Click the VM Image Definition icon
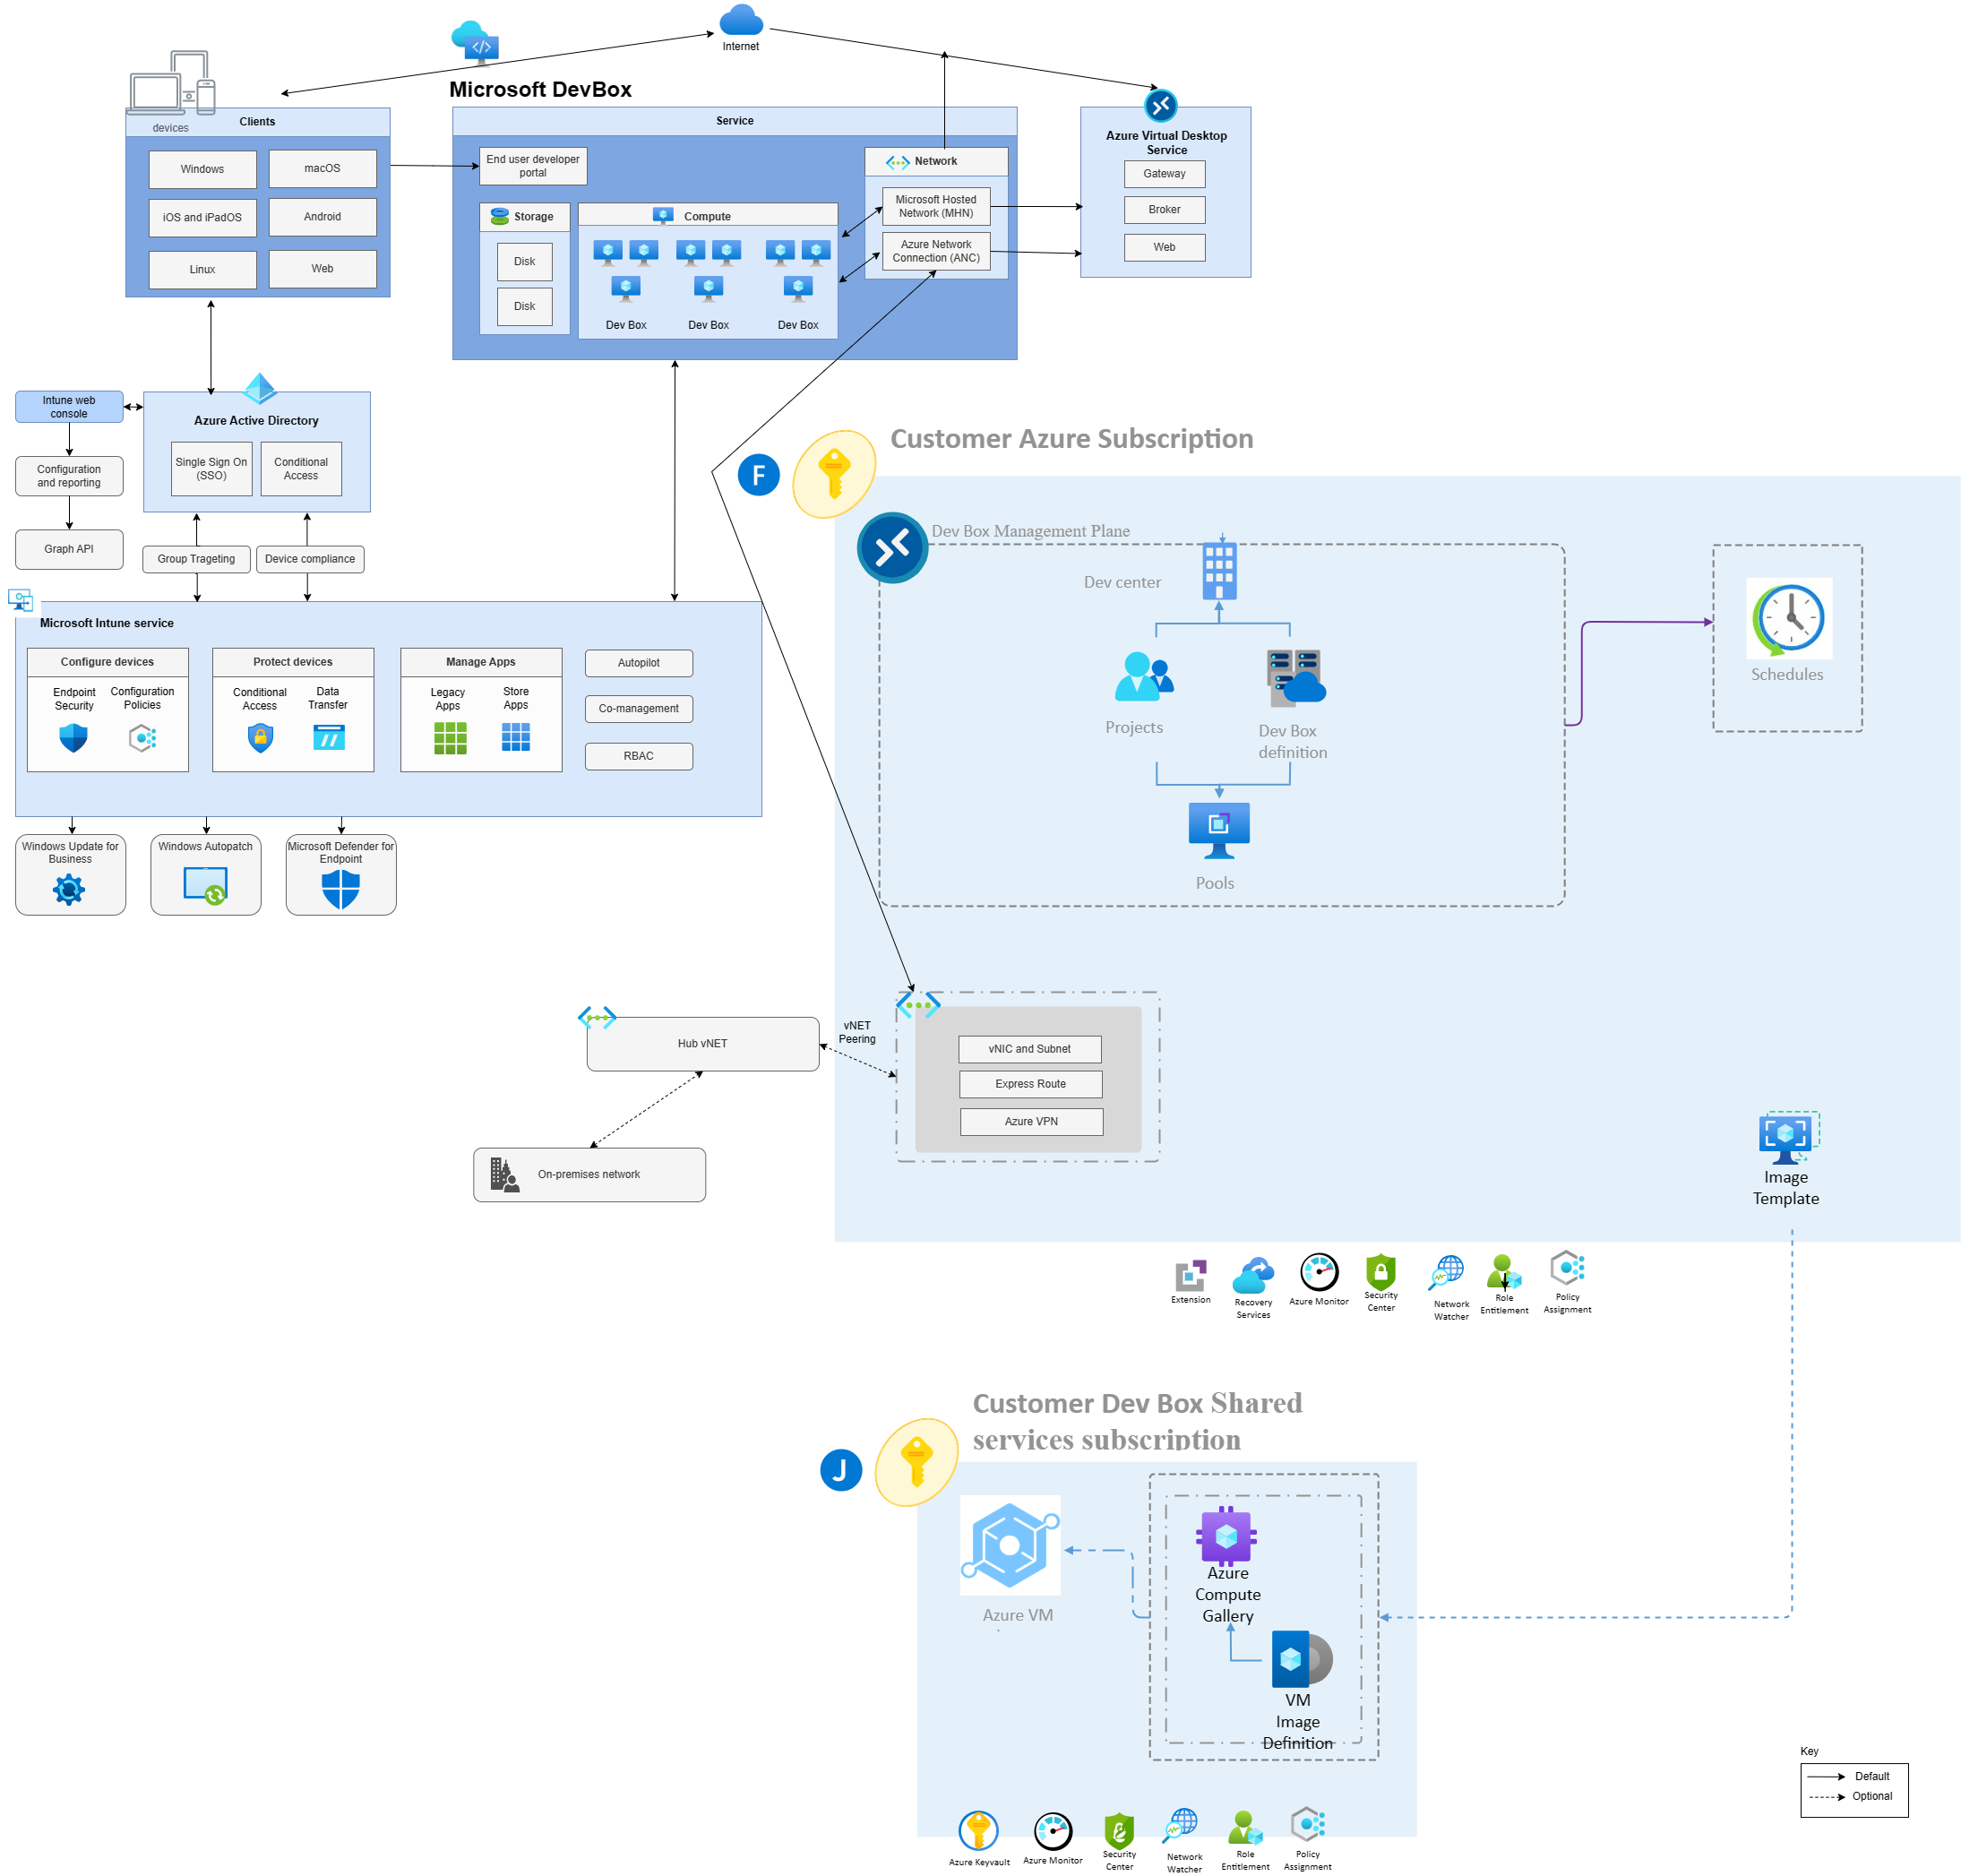Viewport: 1961px width, 1876px height. tap(1301, 1659)
